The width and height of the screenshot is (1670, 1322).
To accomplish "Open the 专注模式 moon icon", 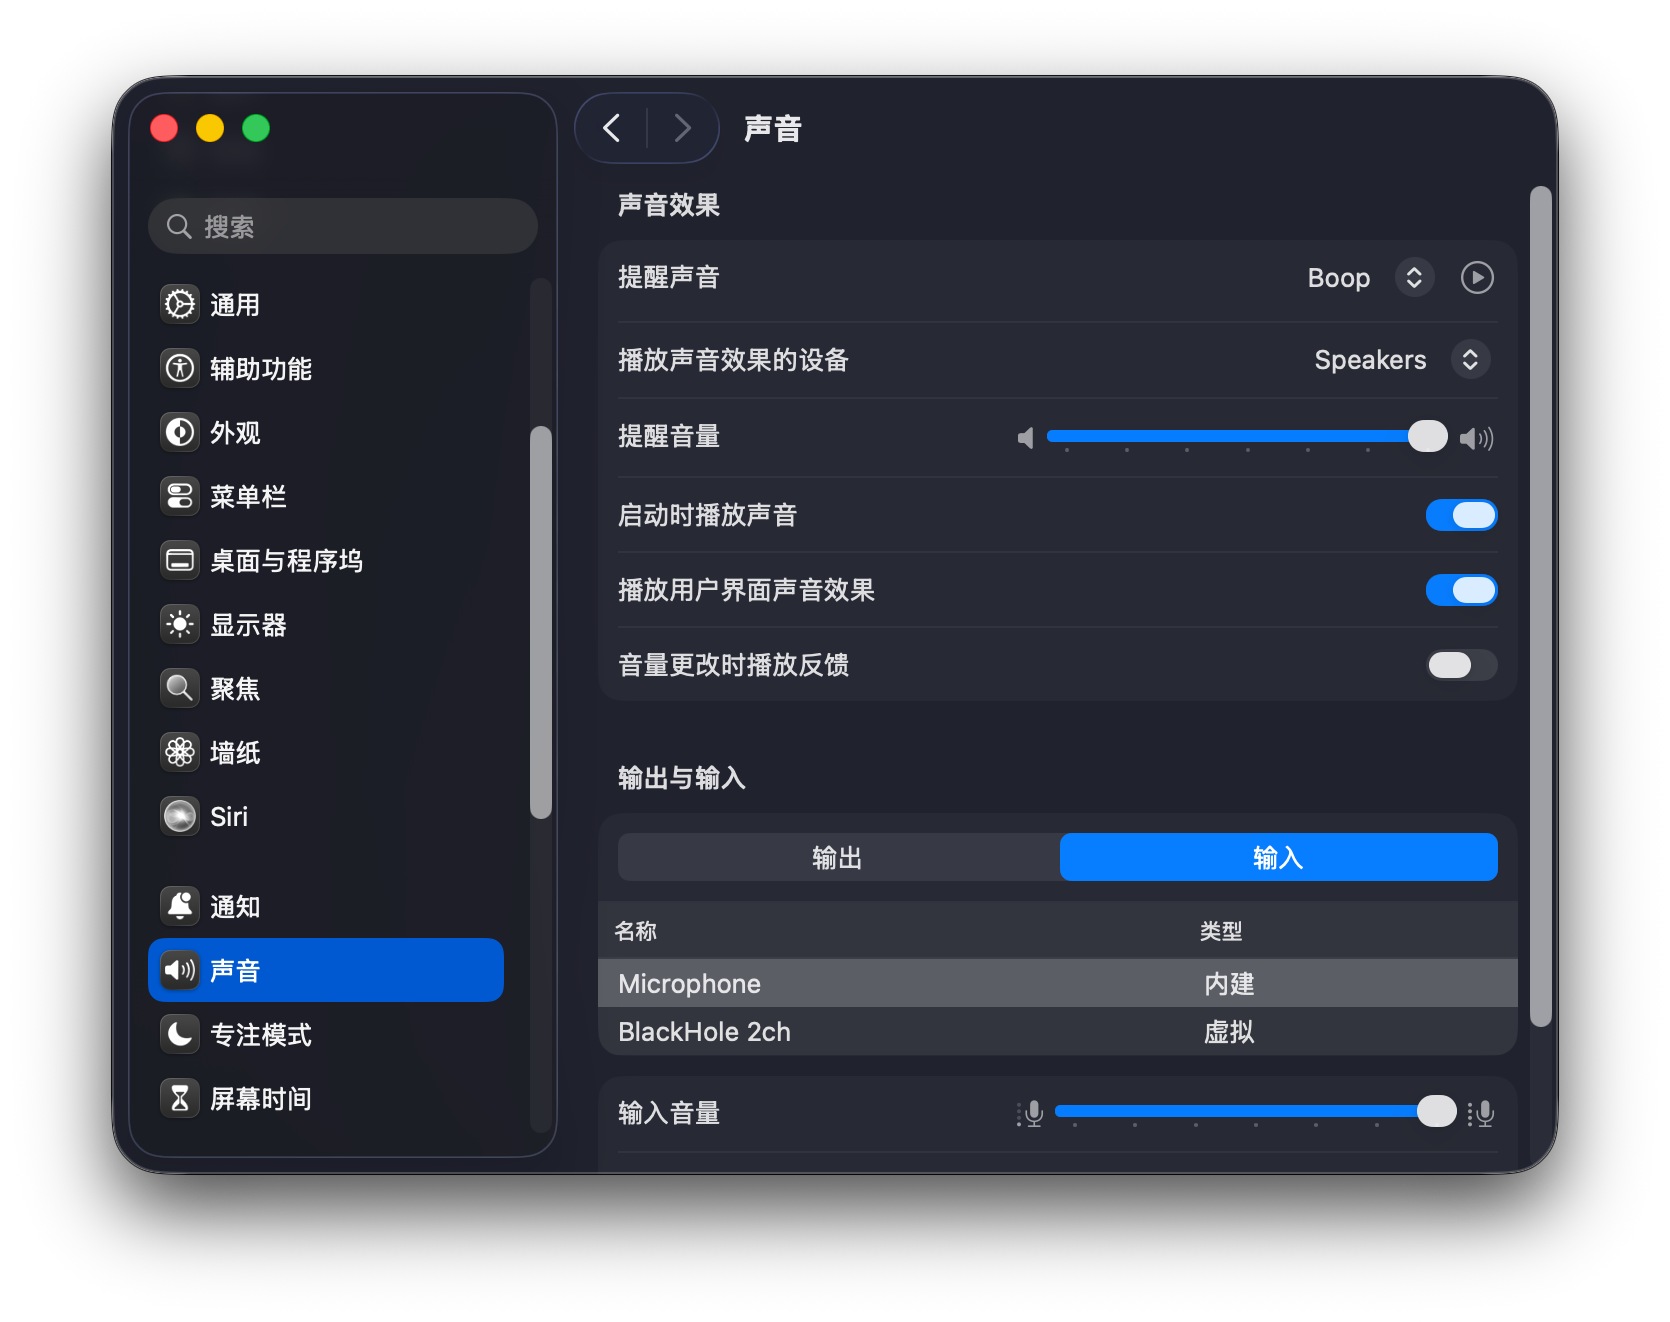I will (180, 1034).
